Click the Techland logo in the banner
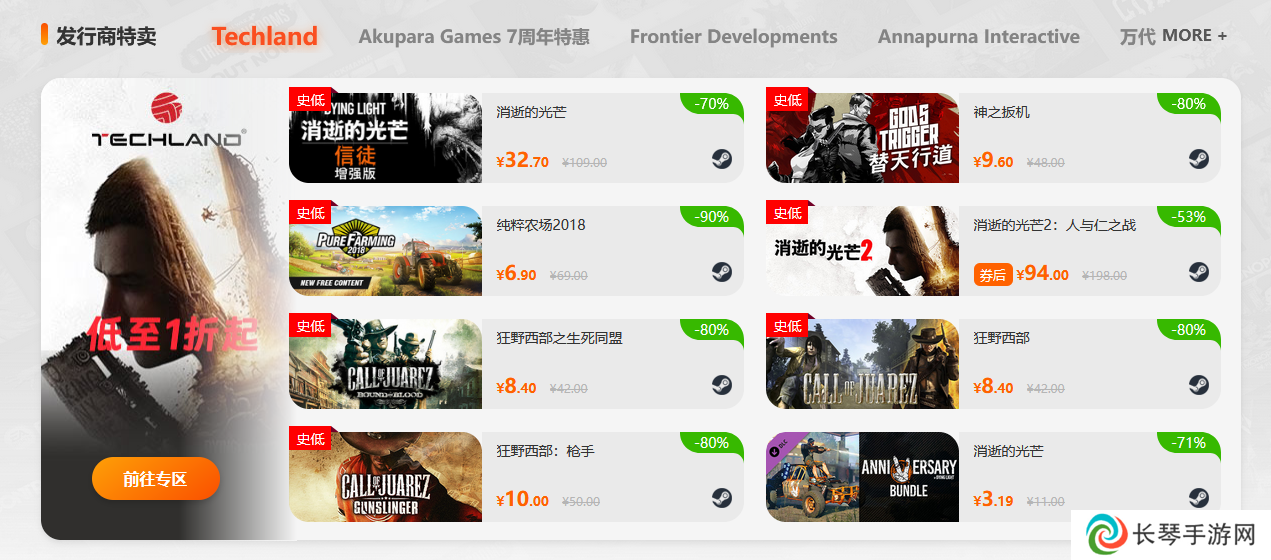The width and height of the screenshot is (1271, 560). pyautogui.click(x=168, y=120)
